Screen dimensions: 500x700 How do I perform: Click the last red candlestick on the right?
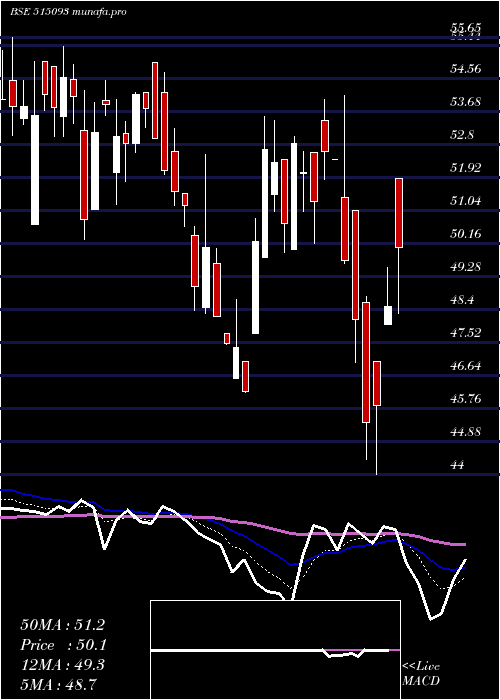pyautogui.click(x=399, y=213)
